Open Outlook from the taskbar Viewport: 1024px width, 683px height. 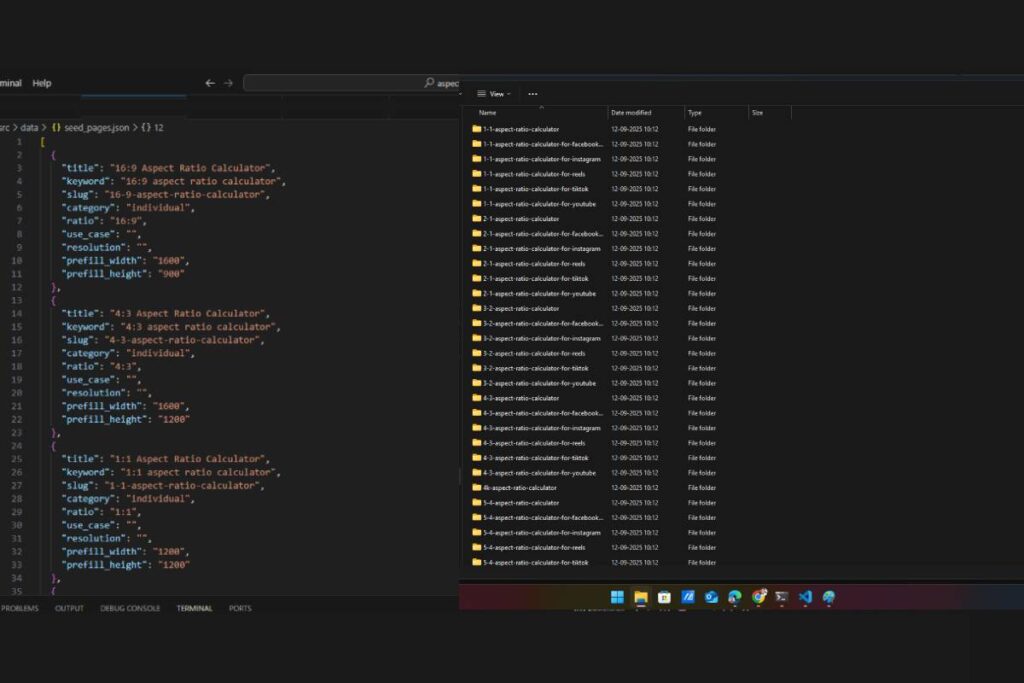(x=711, y=597)
